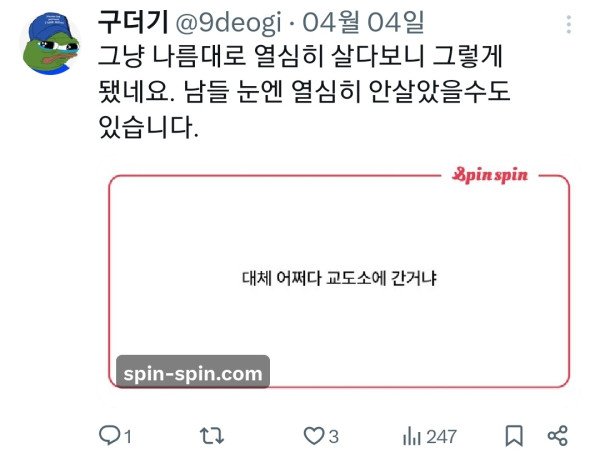Click the like count number 3
This screenshot has width=600, height=457.
[x=334, y=437]
